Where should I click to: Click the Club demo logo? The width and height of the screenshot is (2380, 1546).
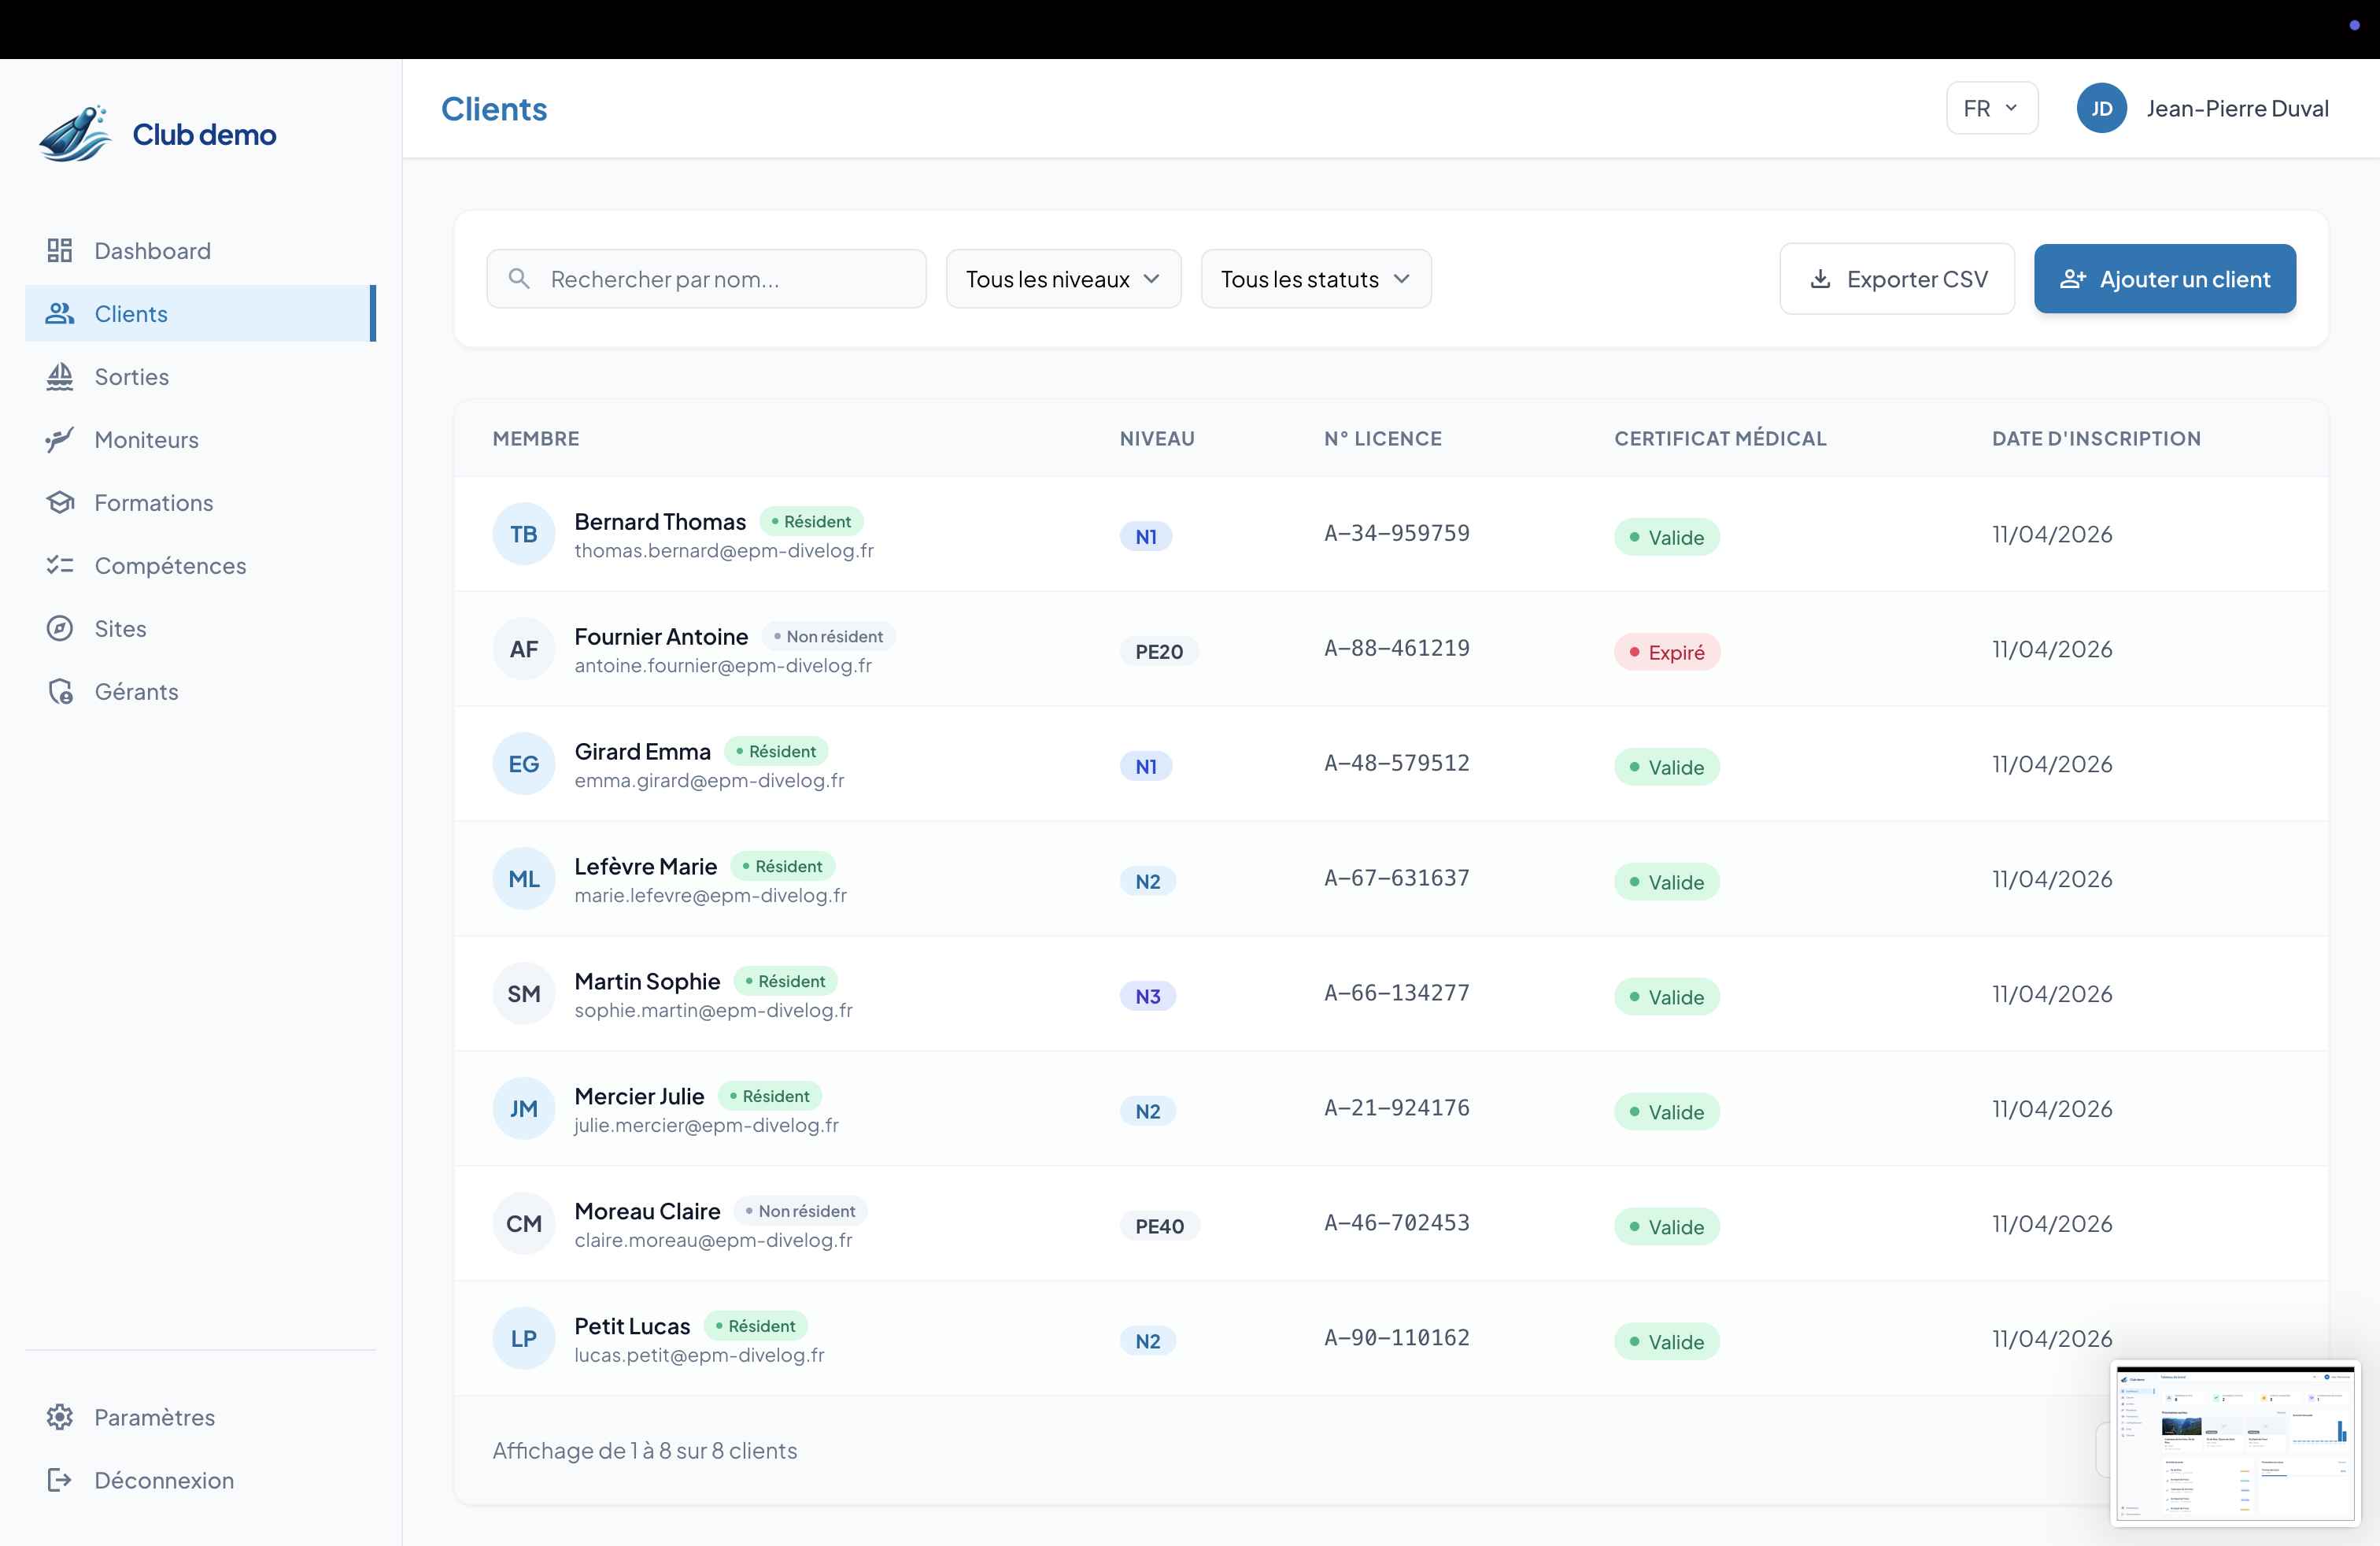pyautogui.click(x=76, y=134)
